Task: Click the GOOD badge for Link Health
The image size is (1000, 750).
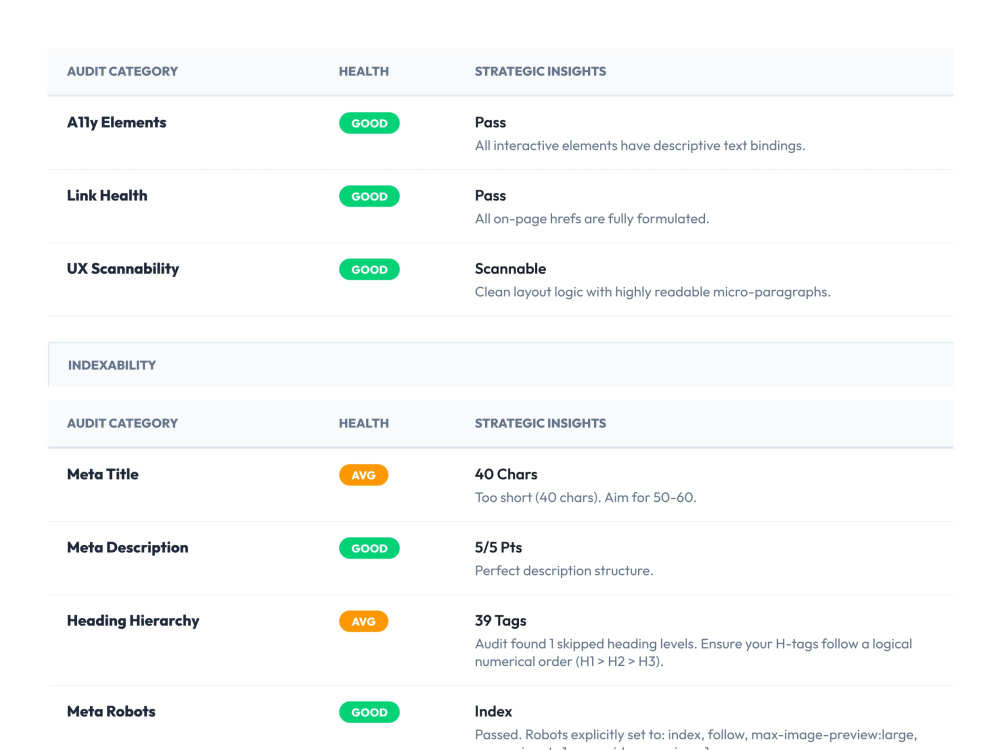Action: coord(369,196)
